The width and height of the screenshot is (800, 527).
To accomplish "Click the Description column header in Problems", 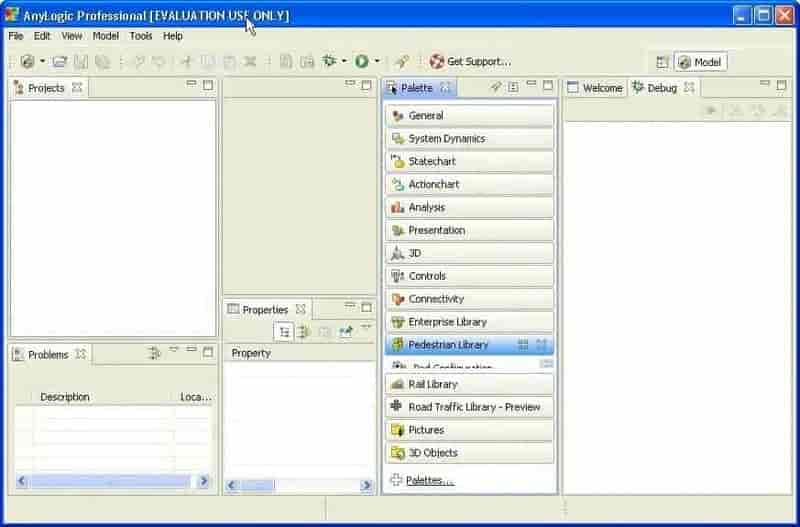I will tap(65, 397).
